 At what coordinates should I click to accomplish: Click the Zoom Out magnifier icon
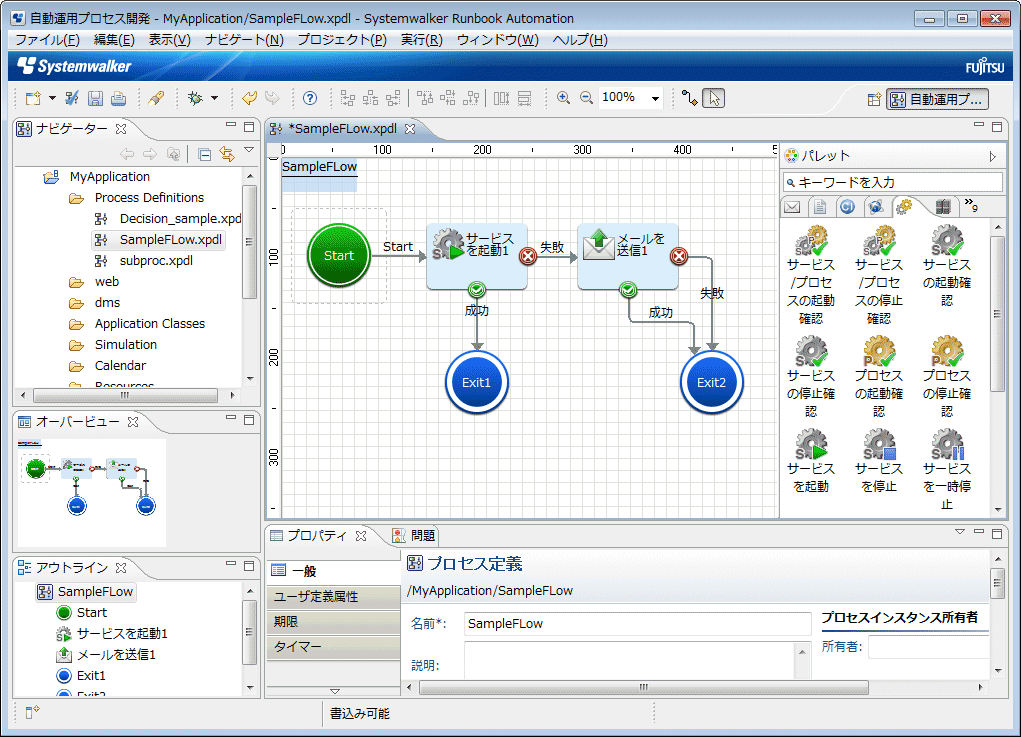tap(586, 98)
